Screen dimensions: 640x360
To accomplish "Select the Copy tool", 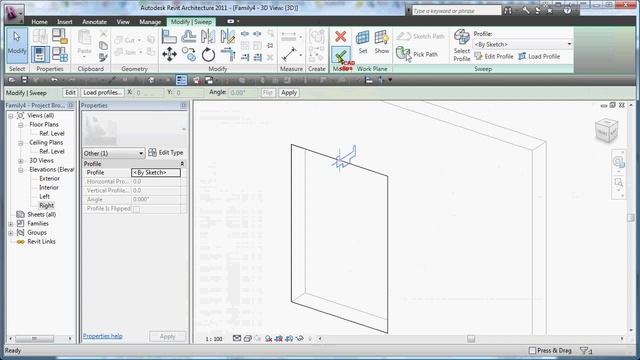I will coord(189,54).
